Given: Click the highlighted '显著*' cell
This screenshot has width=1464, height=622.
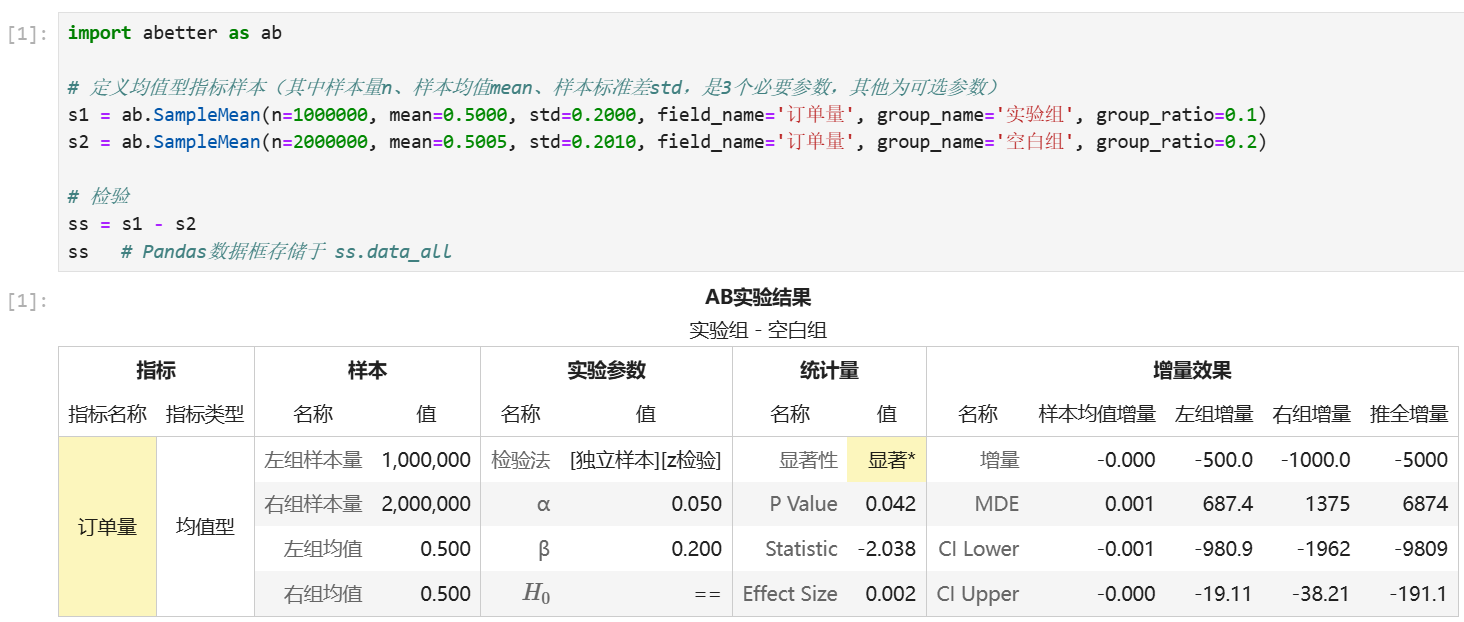Looking at the screenshot, I should point(887,460).
